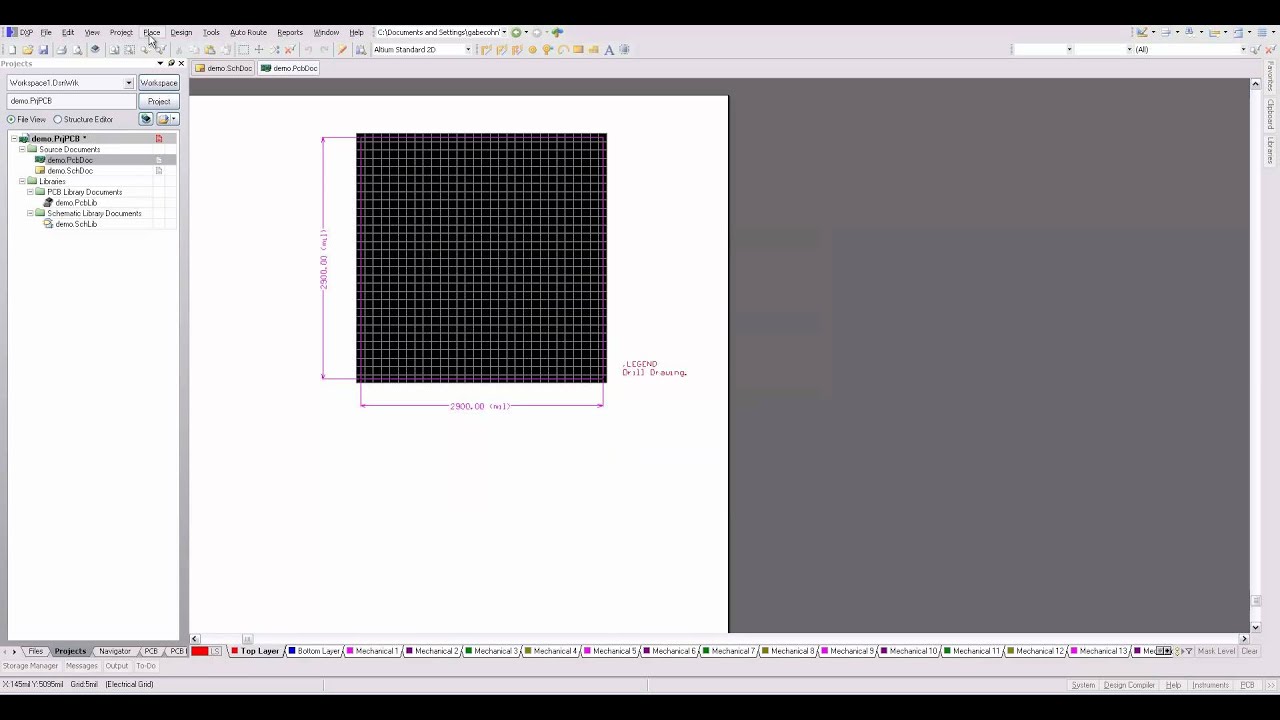Click the demo.PrjPCB project name field
Screen dimensions: 1280x720
[x=71, y=101]
